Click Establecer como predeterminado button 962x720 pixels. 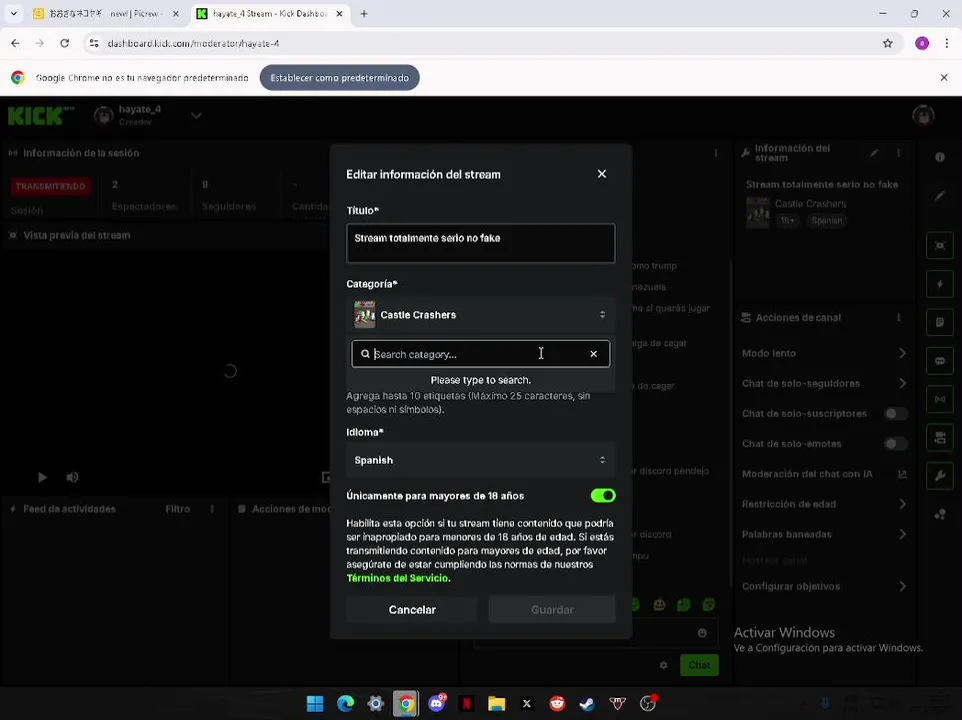tap(339, 78)
